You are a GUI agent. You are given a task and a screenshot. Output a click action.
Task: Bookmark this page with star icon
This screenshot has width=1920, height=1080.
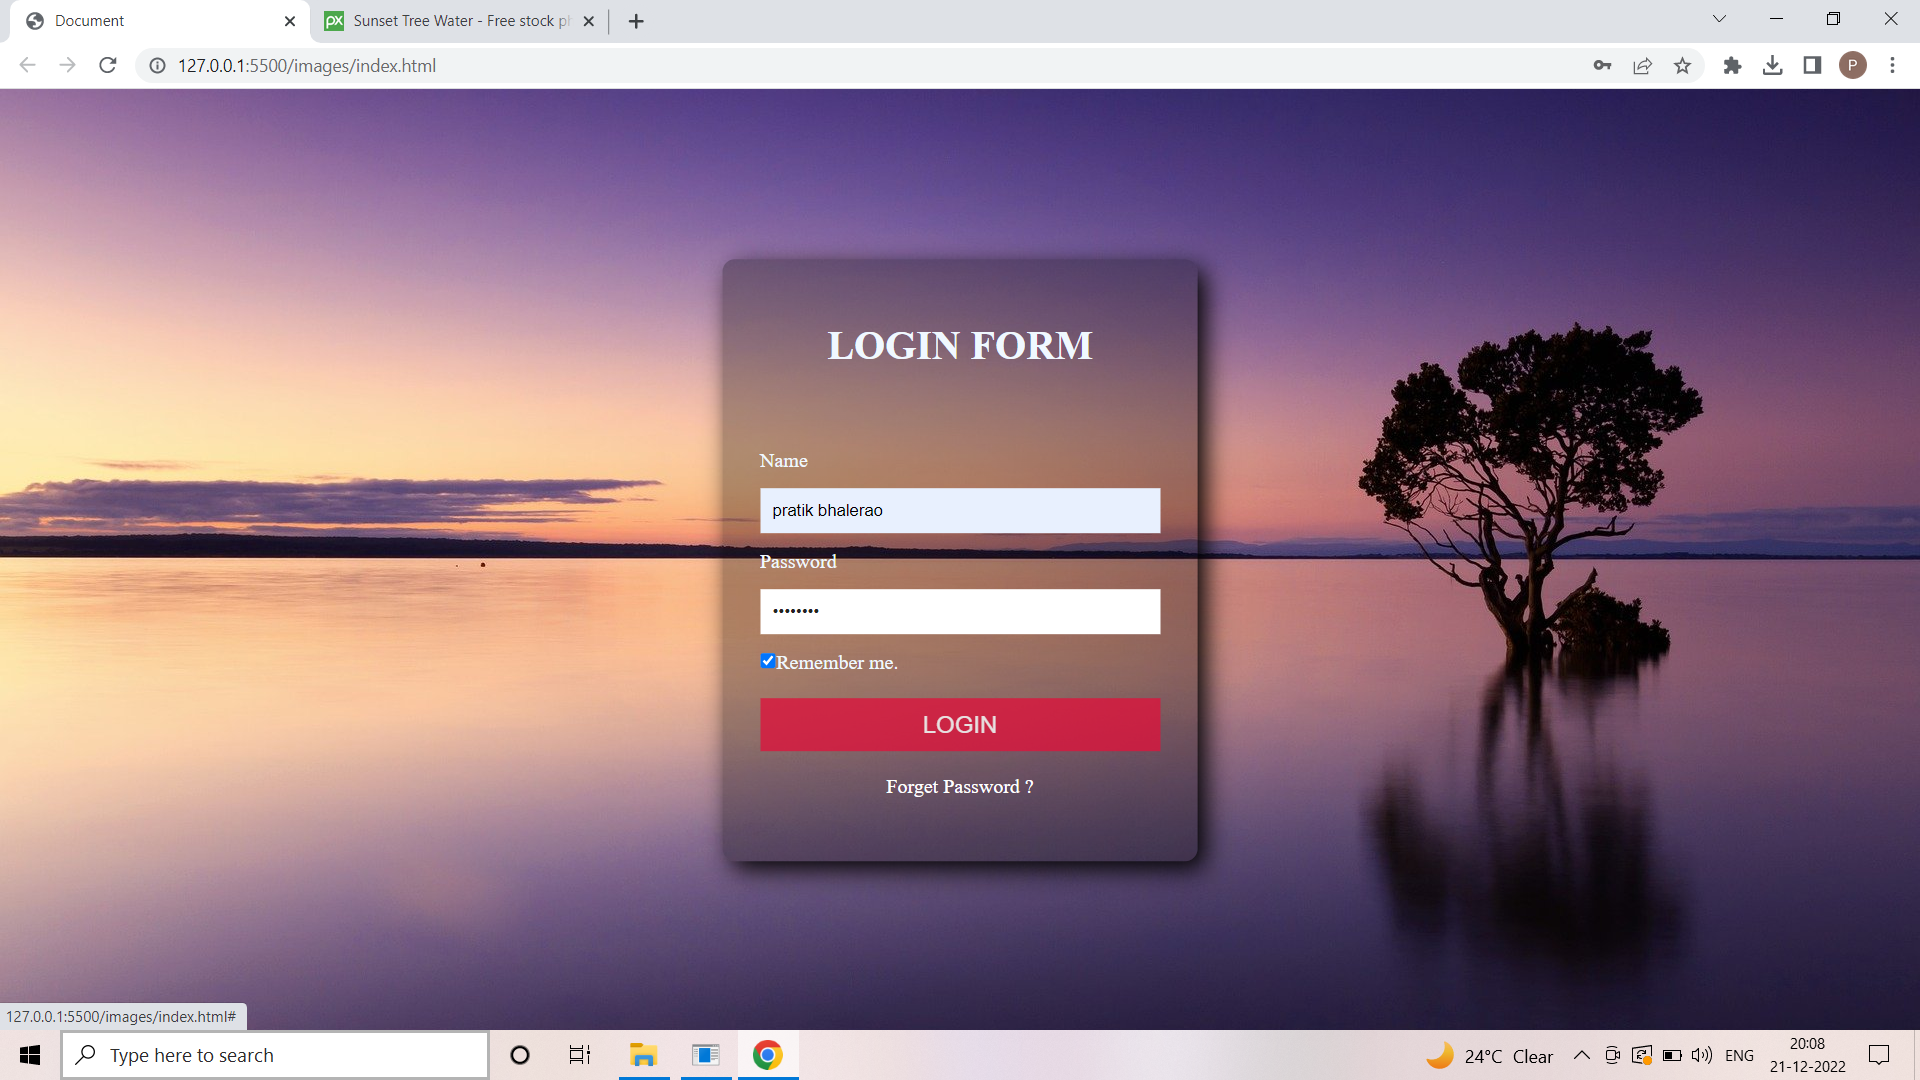click(x=1682, y=66)
